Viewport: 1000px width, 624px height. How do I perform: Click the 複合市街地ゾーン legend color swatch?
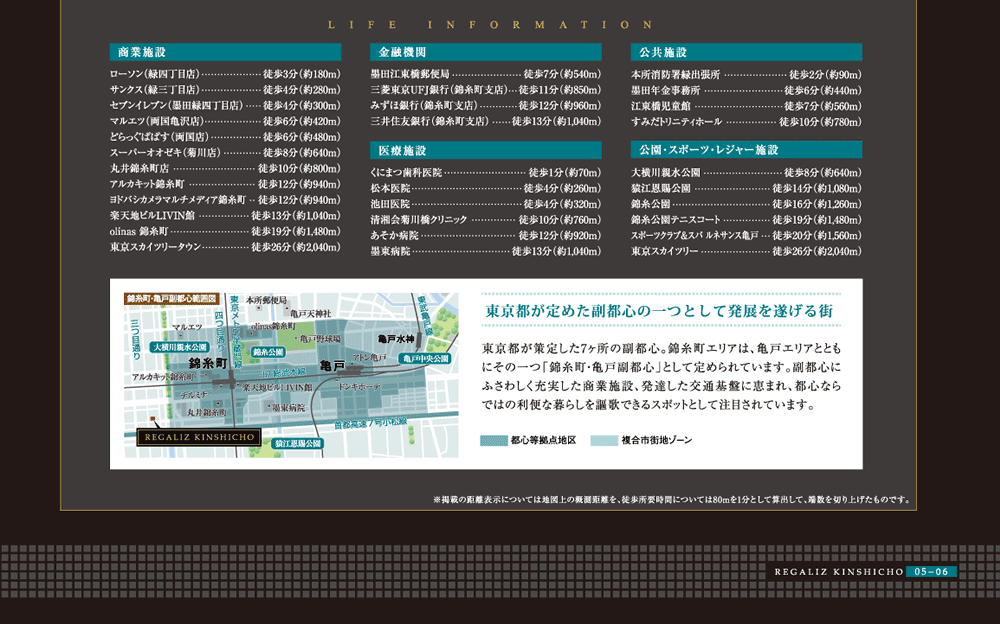click(604, 440)
